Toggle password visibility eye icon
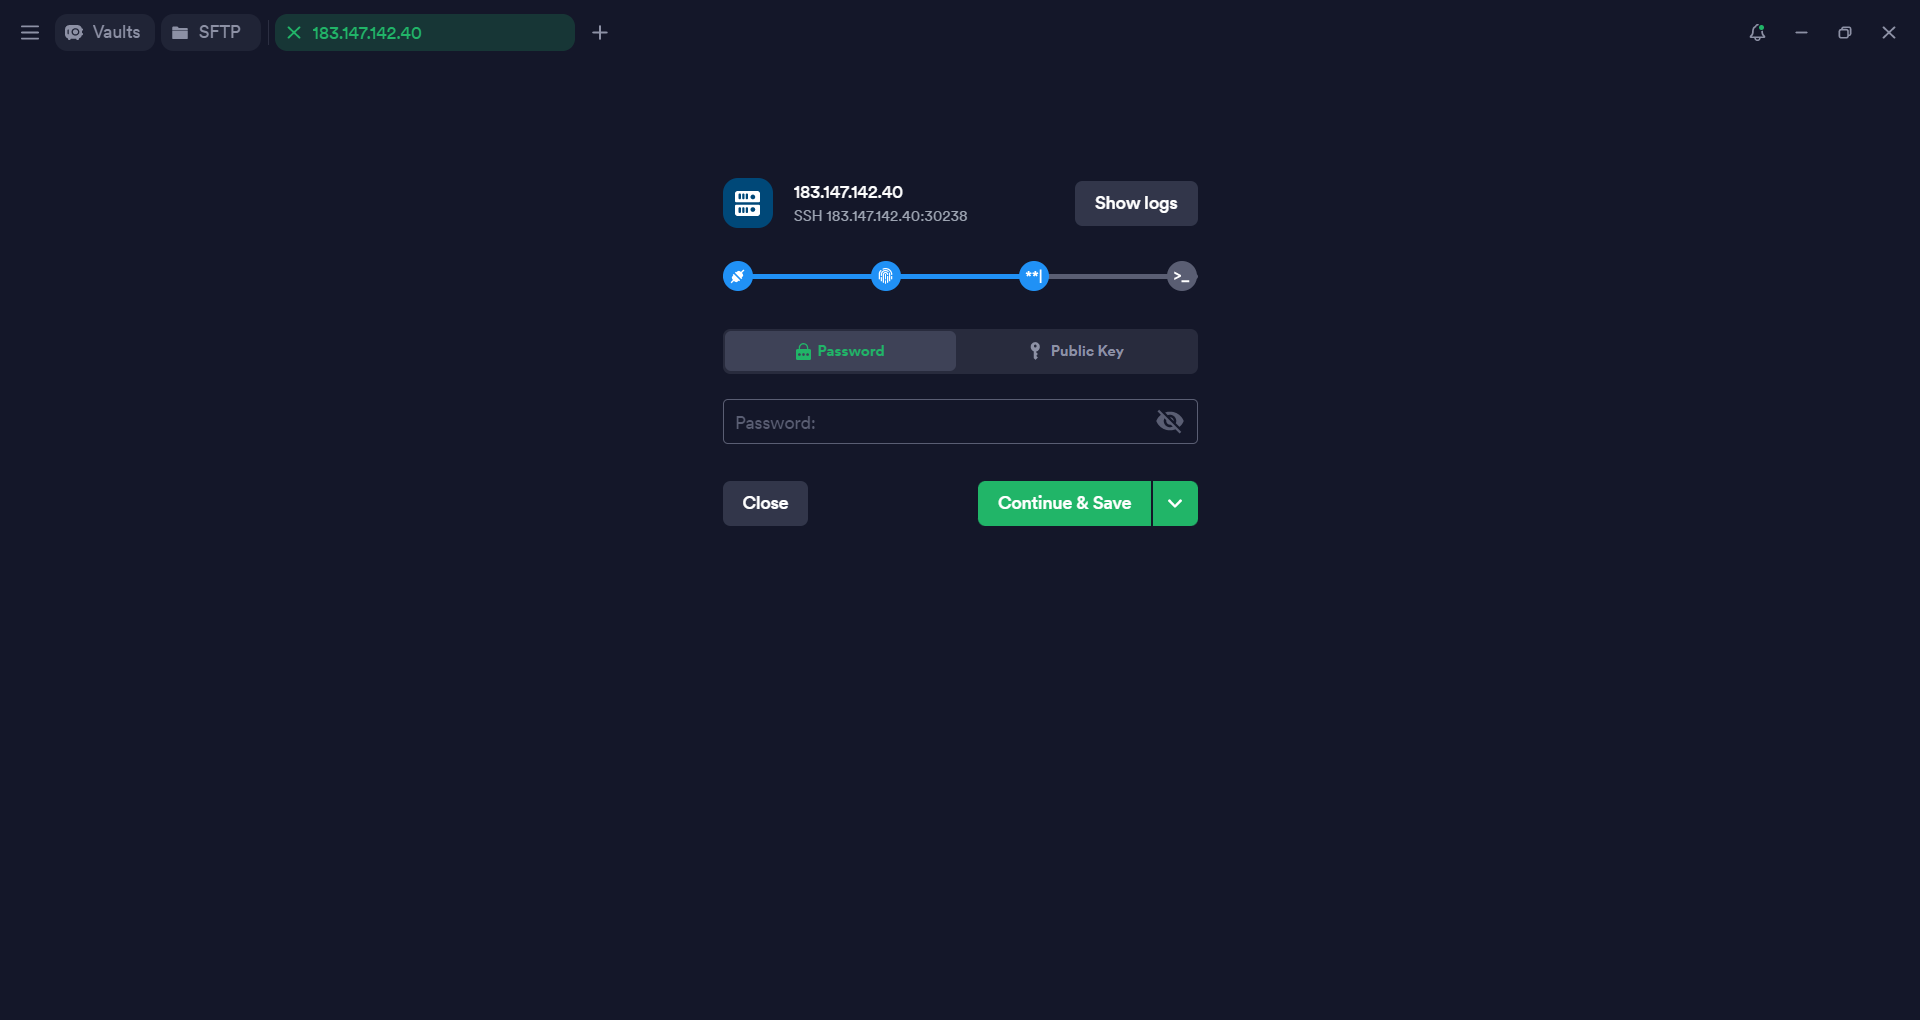The width and height of the screenshot is (1920, 1020). click(1169, 422)
